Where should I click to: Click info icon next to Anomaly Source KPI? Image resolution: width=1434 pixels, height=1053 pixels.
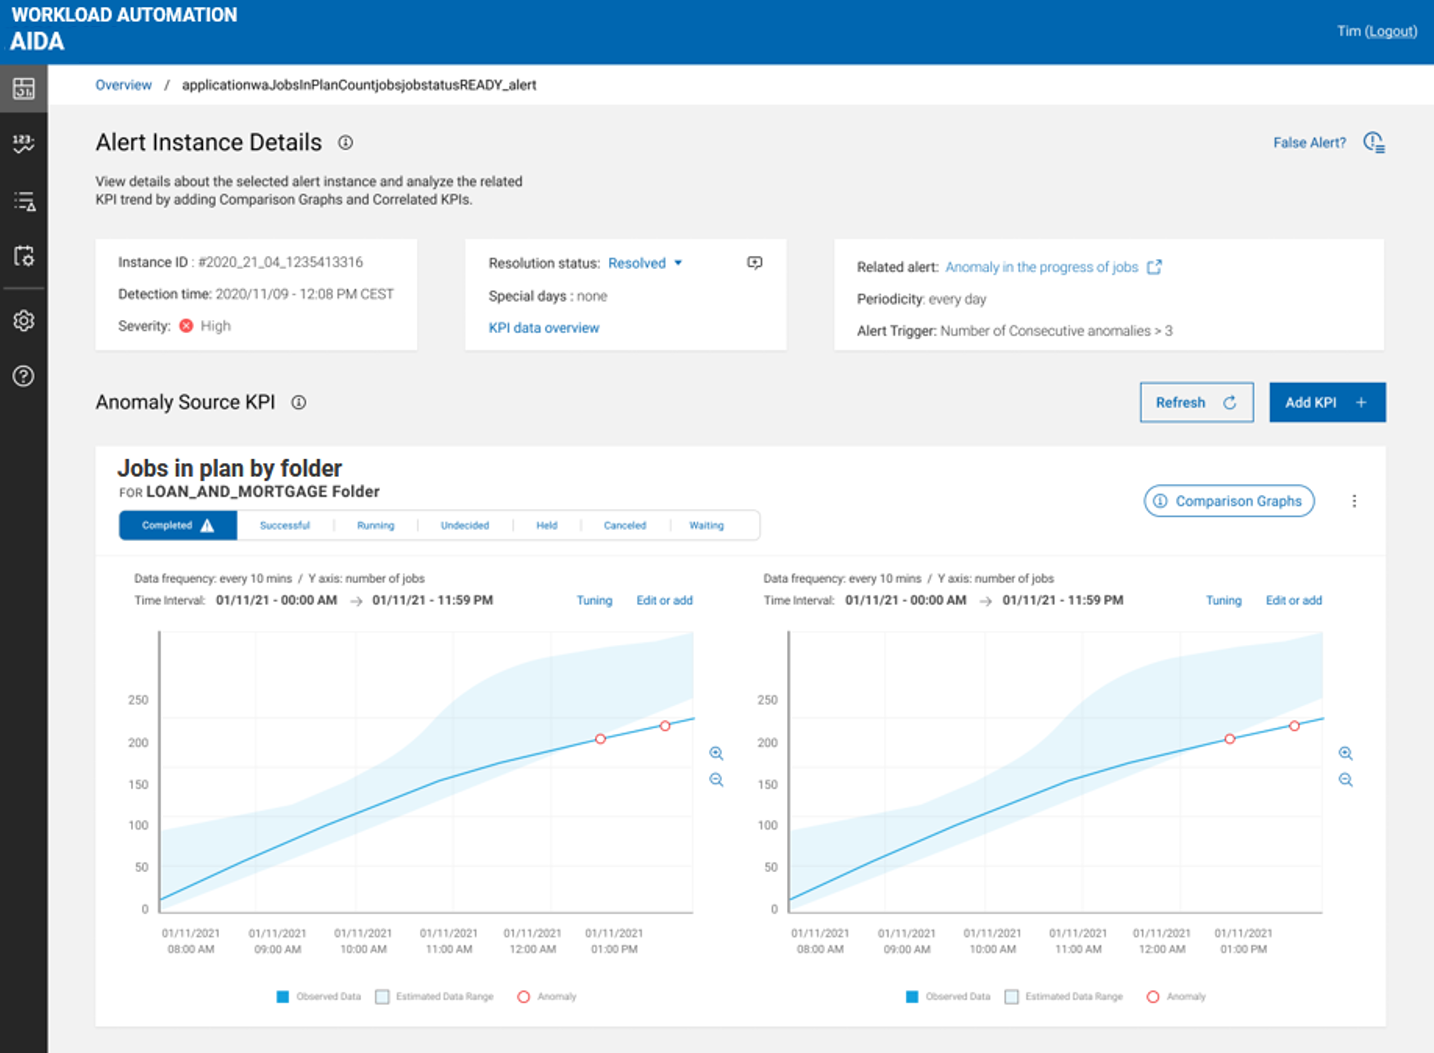299,402
